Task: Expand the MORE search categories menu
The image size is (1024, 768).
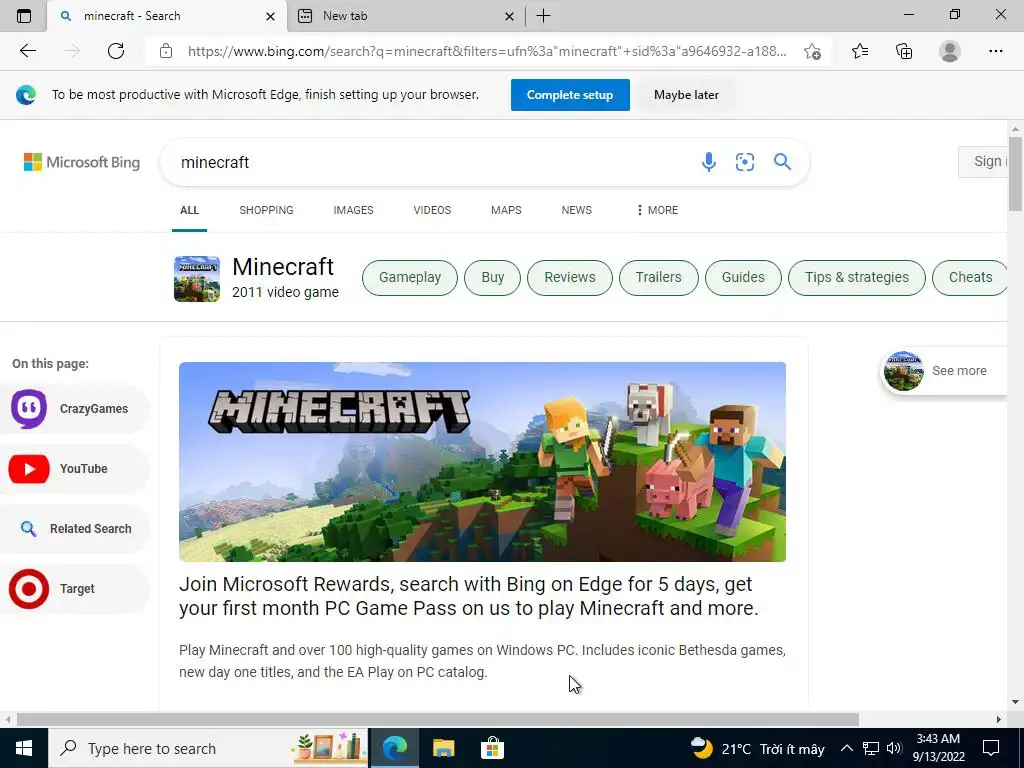Action: click(657, 210)
